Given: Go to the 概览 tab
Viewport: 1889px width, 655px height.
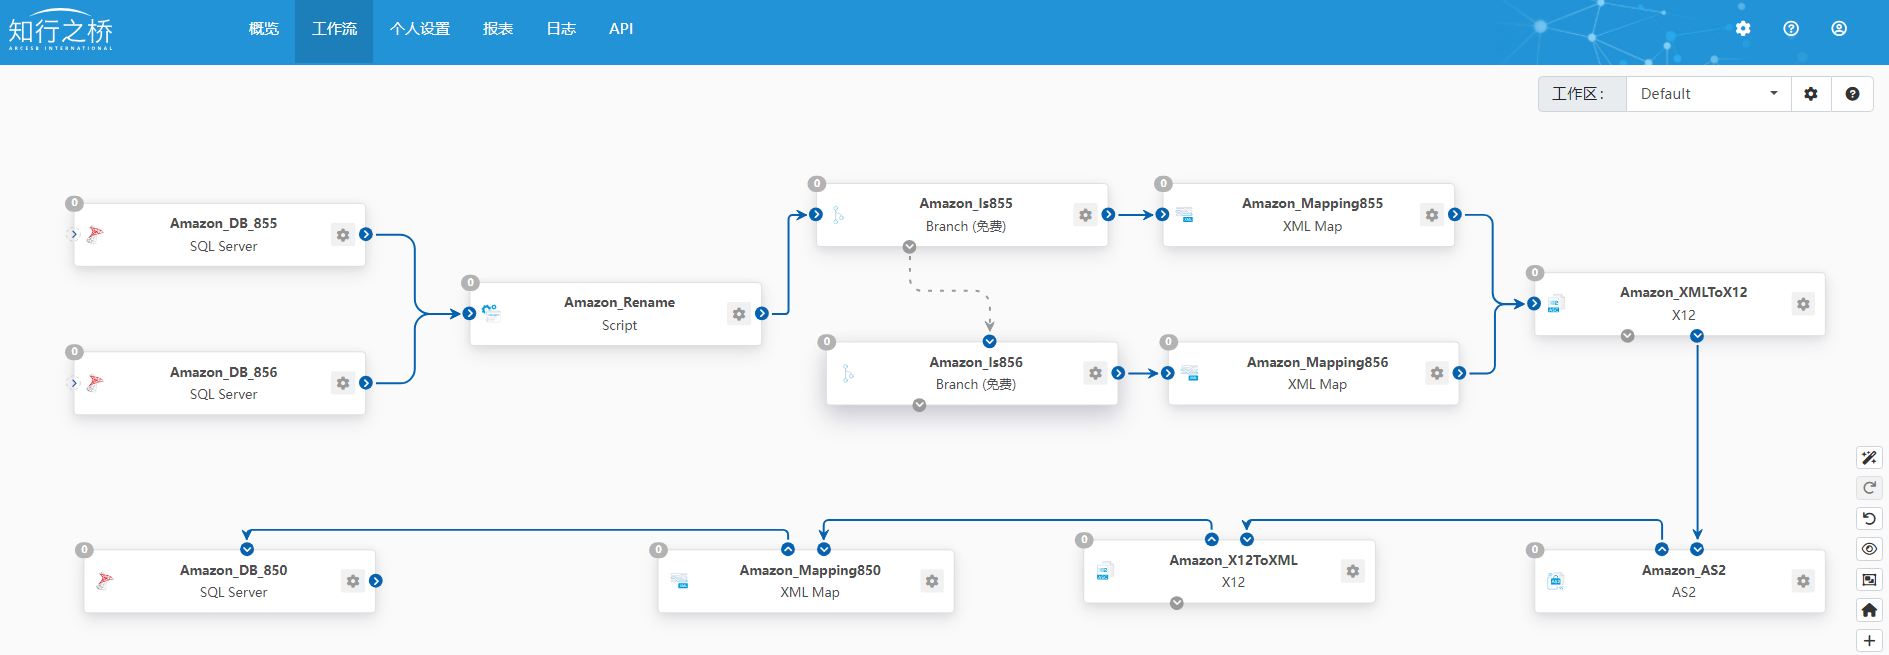Looking at the screenshot, I should [x=264, y=29].
